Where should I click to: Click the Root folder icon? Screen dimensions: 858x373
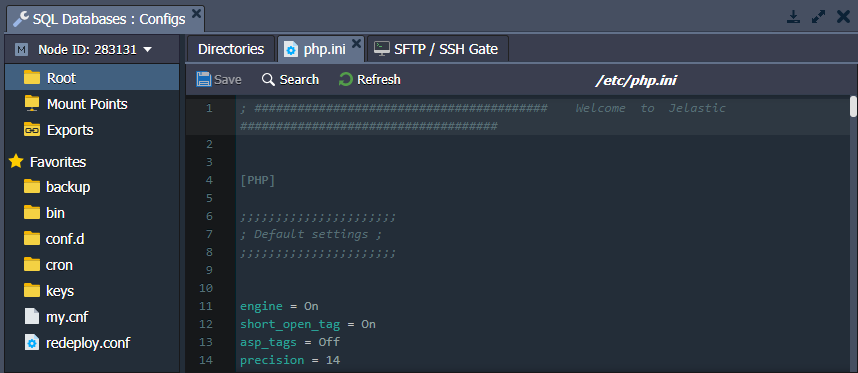(32, 78)
